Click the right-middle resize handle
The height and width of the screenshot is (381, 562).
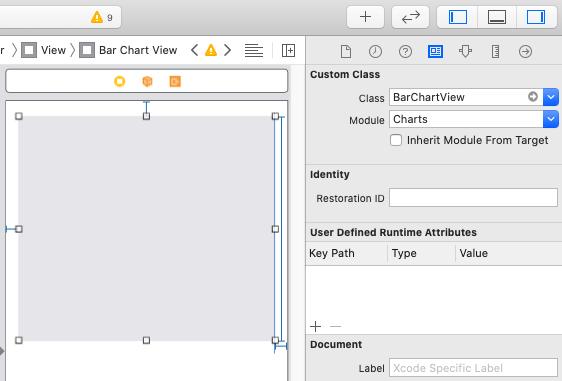[275, 229]
